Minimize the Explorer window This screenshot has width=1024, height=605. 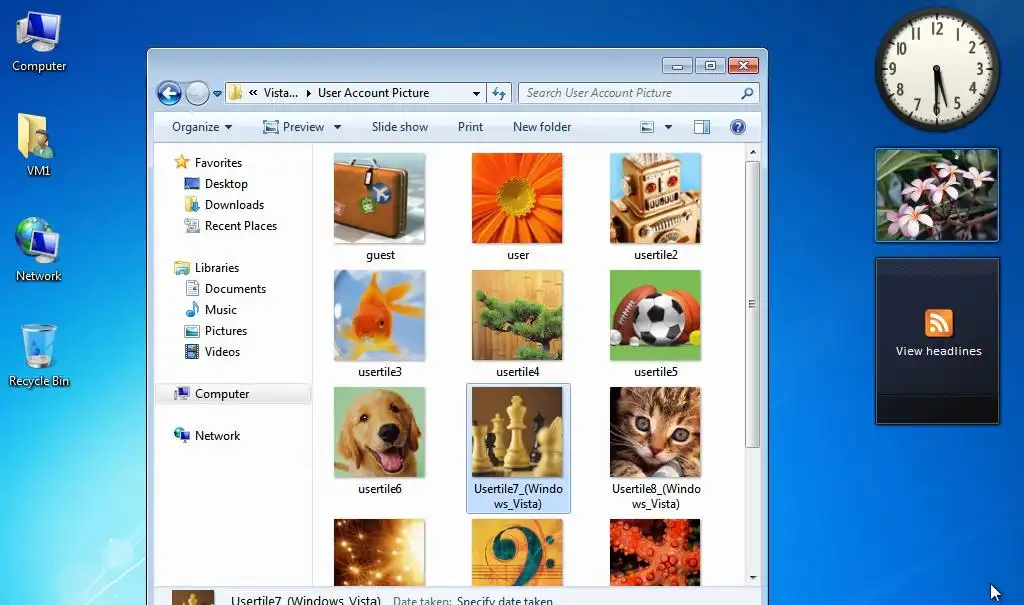677,65
